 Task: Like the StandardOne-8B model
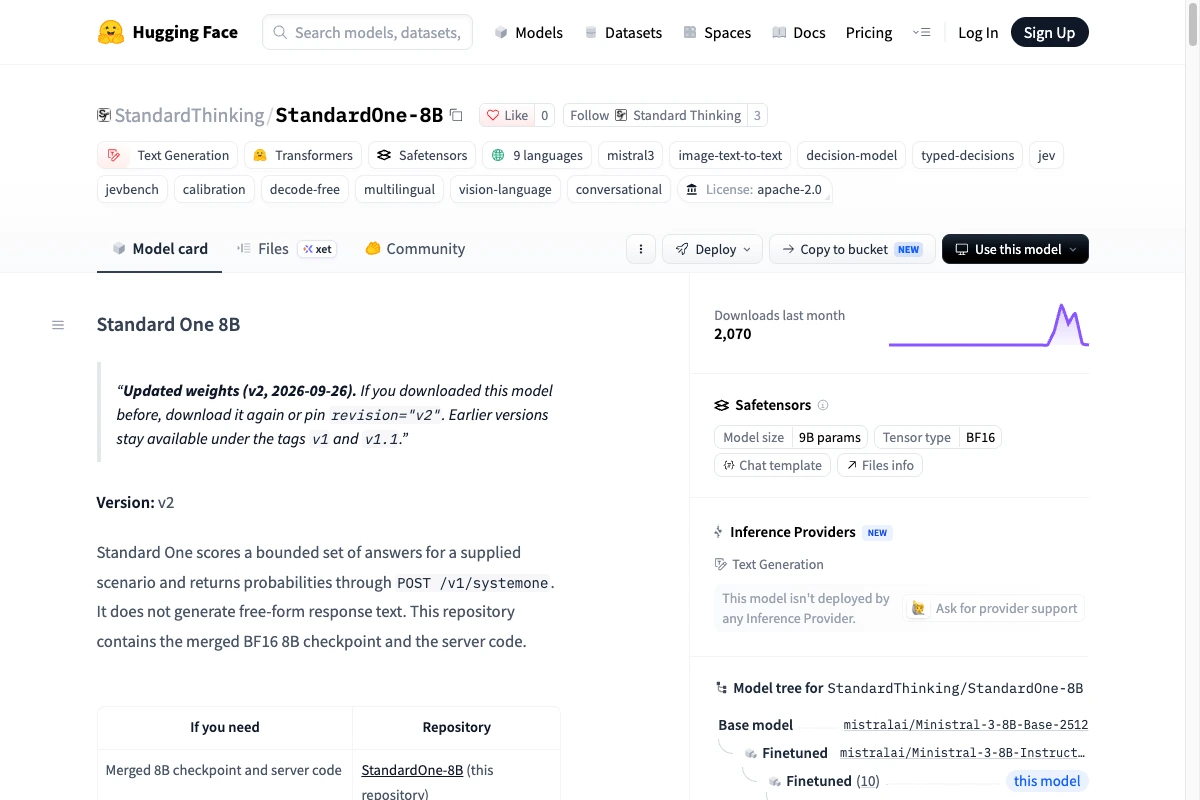click(507, 115)
